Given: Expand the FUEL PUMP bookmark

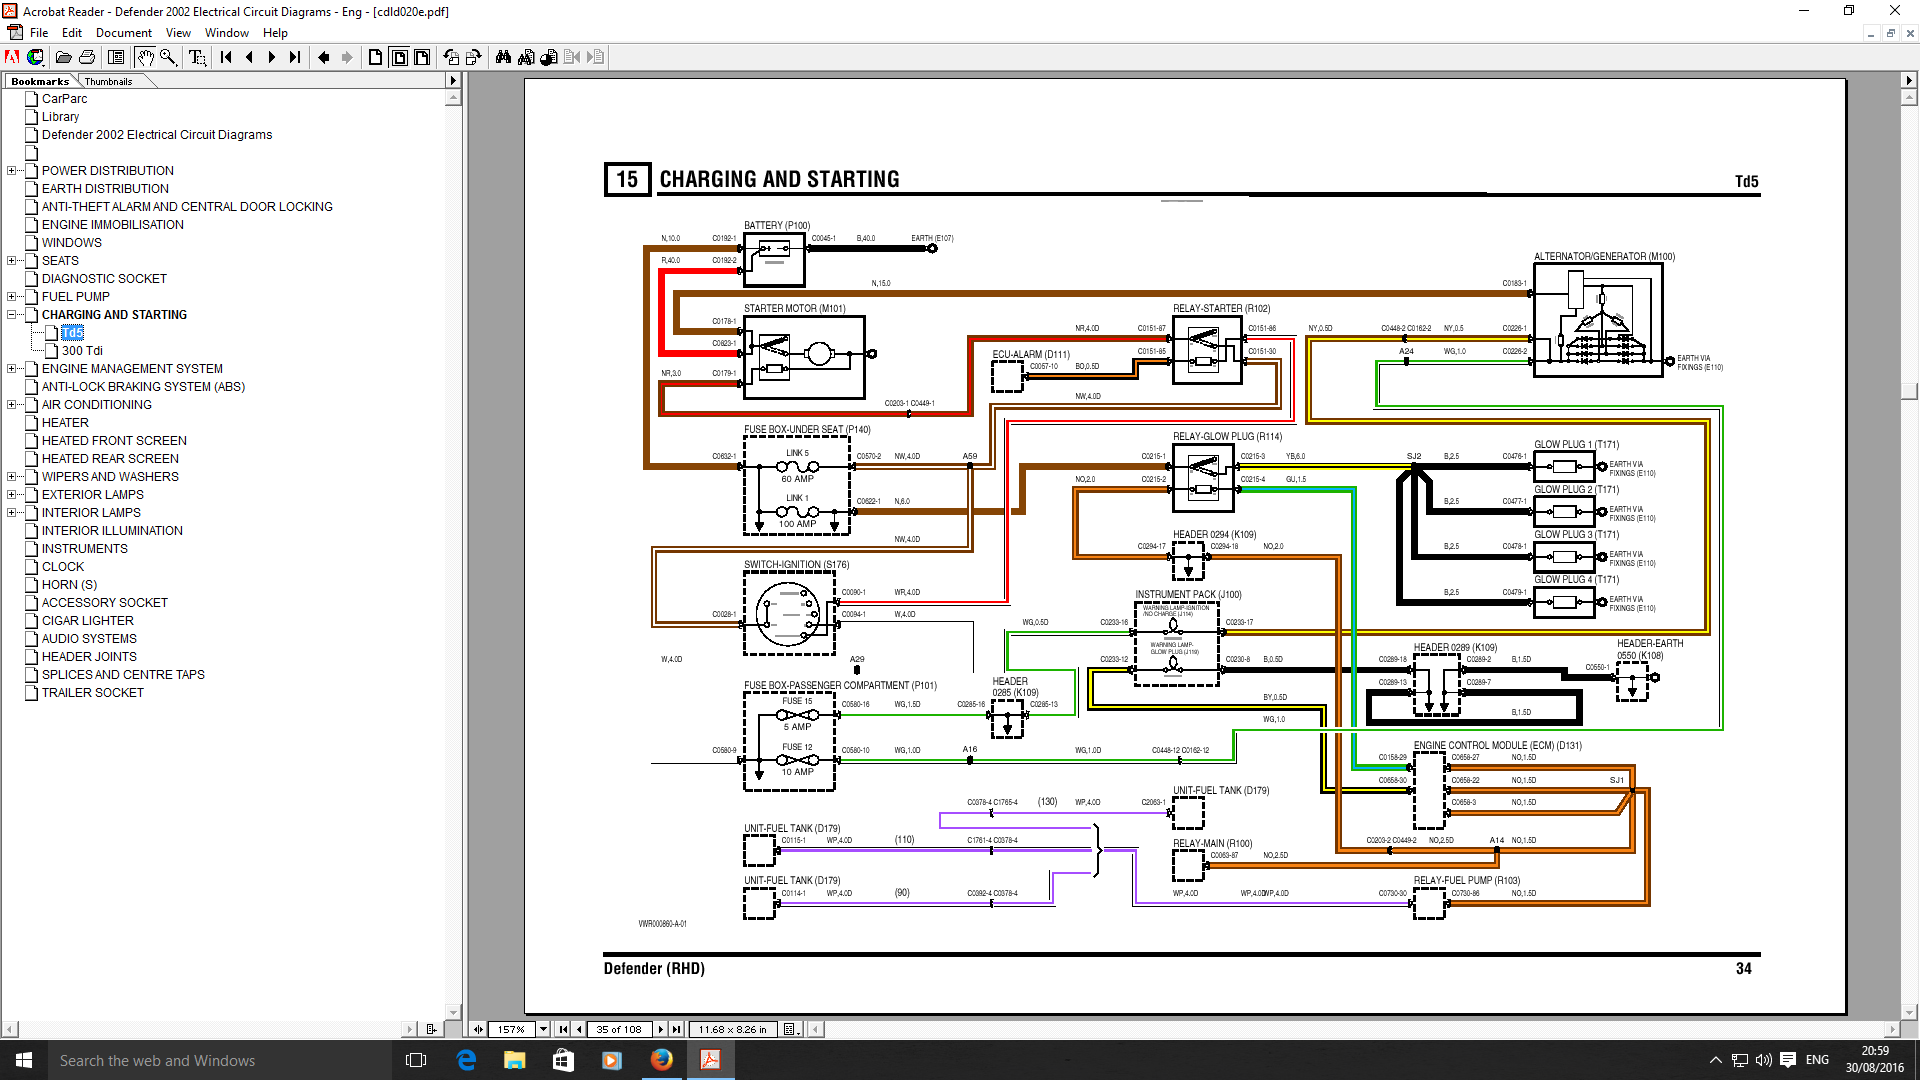Looking at the screenshot, I should (11, 297).
